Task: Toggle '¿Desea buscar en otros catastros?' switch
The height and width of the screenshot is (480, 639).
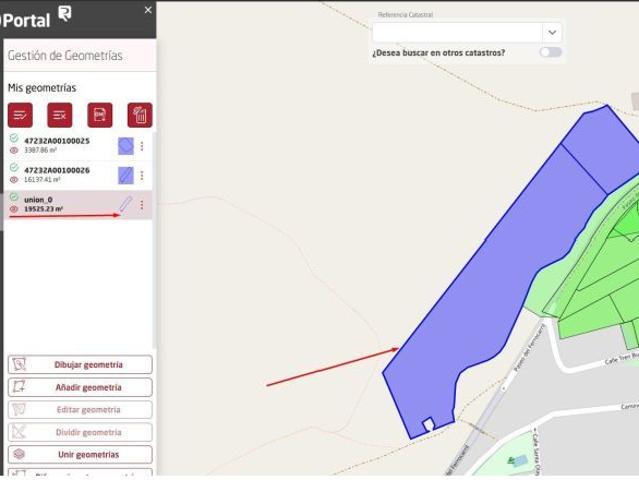Action: 550,52
